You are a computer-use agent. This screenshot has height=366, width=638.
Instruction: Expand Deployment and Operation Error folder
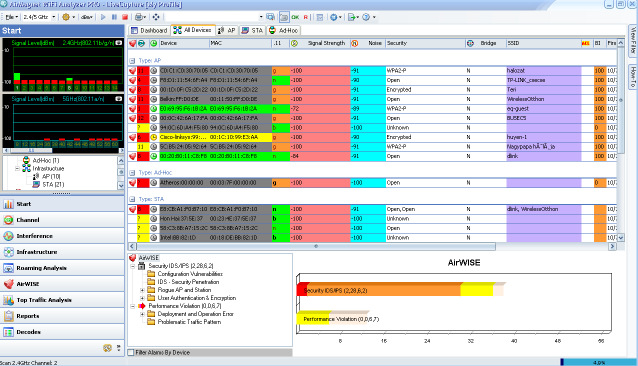[x=142, y=314]
